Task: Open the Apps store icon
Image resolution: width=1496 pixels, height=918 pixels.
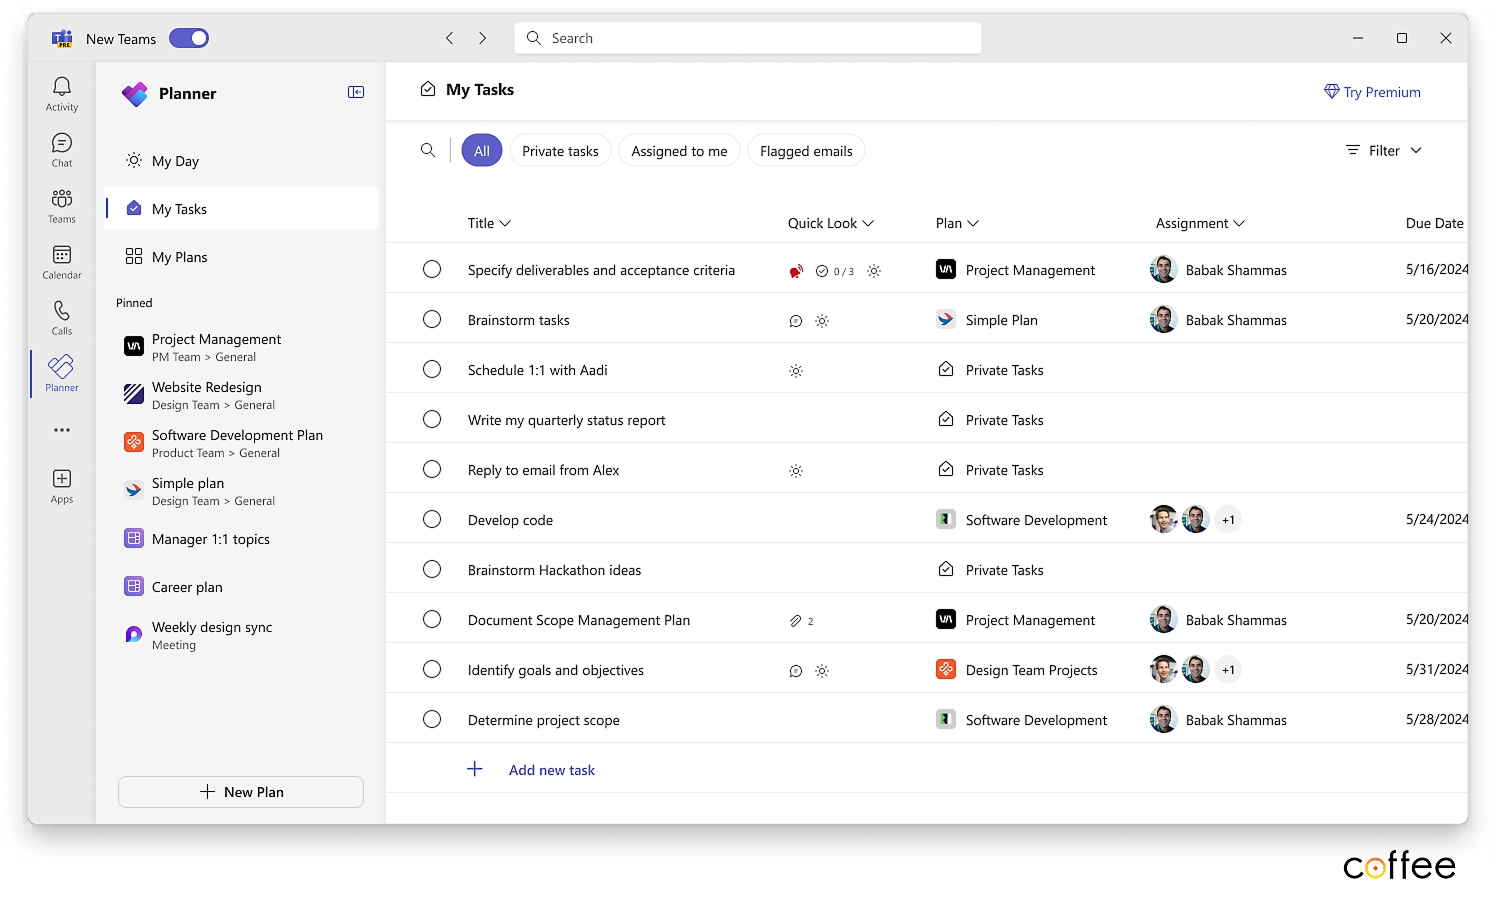Action: (62, 479)
